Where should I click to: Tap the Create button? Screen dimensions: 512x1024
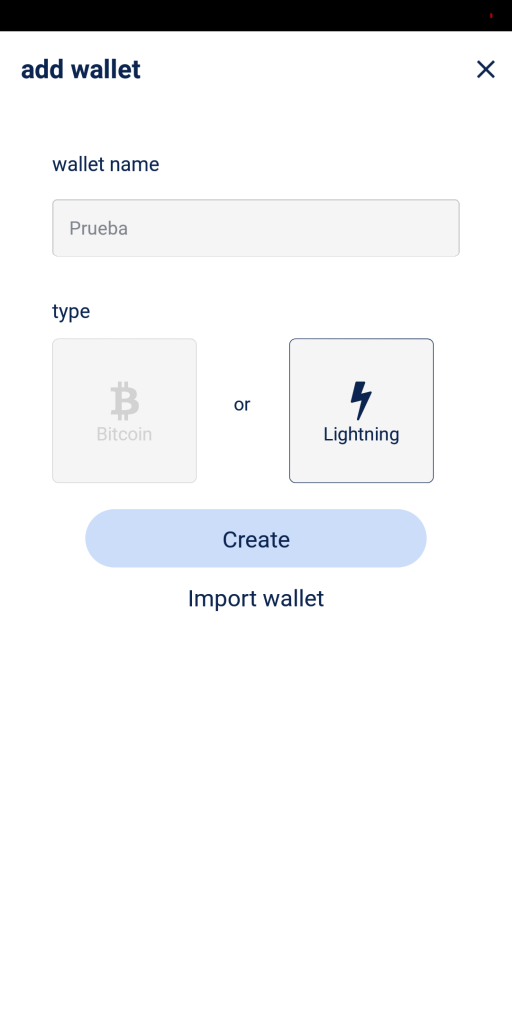256,538
